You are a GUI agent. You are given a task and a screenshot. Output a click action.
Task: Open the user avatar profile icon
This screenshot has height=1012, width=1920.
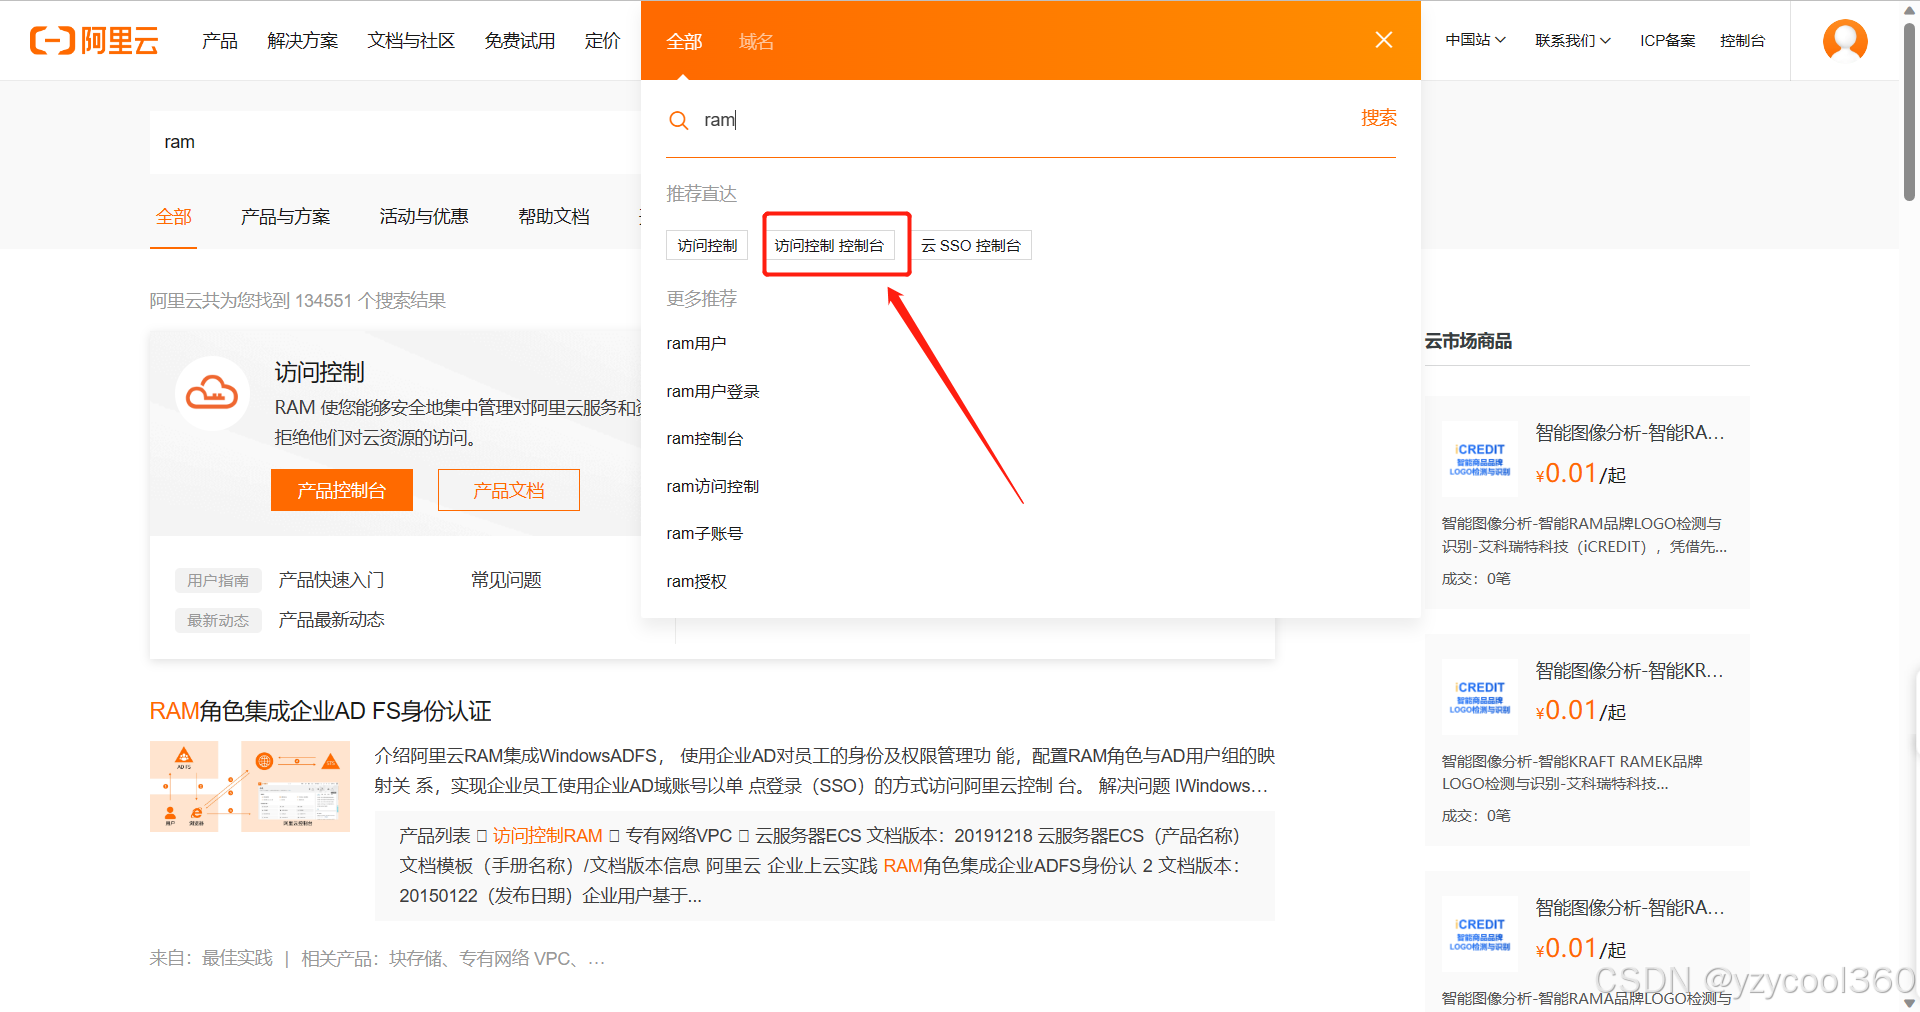1845,40
